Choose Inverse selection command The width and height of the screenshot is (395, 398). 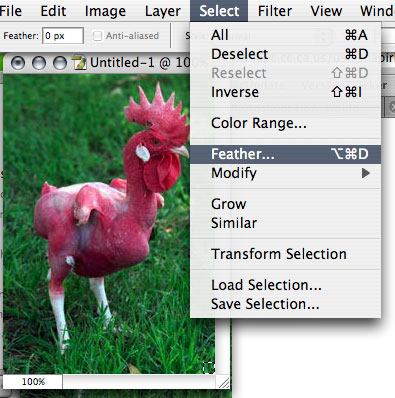click(285, 92)
